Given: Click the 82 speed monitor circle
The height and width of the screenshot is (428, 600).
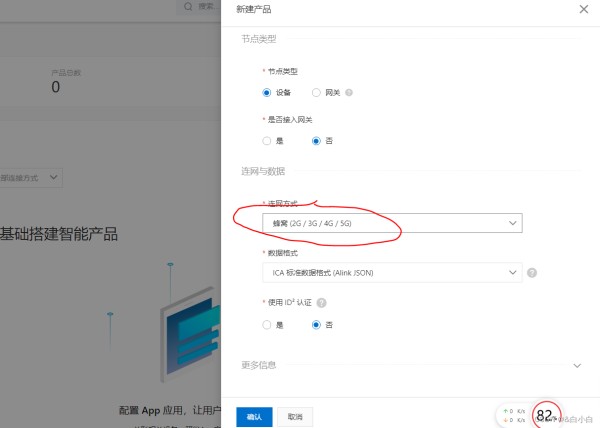Looking at the screenshot, I should click(546, 414).
